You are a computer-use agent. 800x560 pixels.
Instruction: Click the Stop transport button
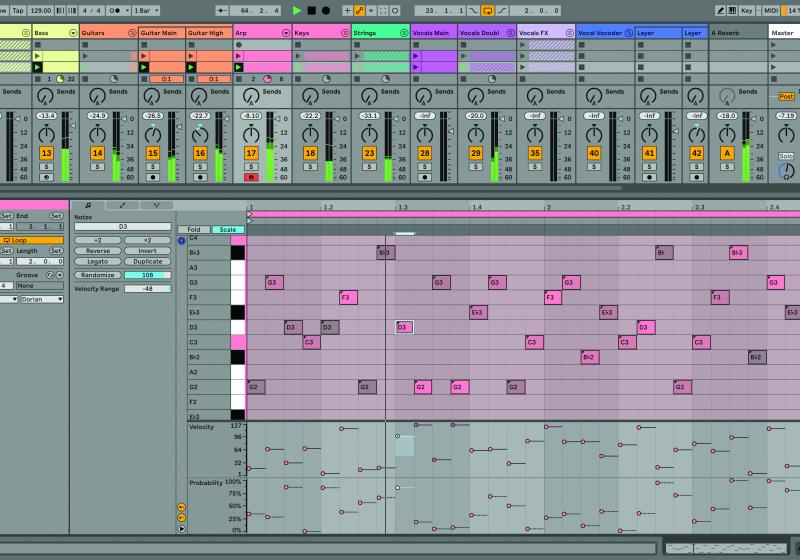(311, 10)
